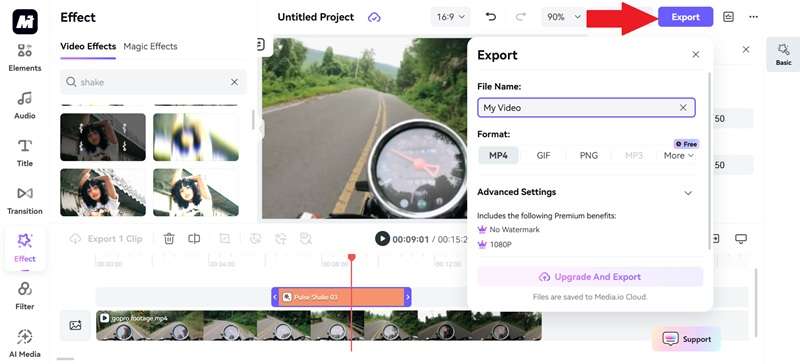Pick the top-left dark effect thumbnail

103,137
